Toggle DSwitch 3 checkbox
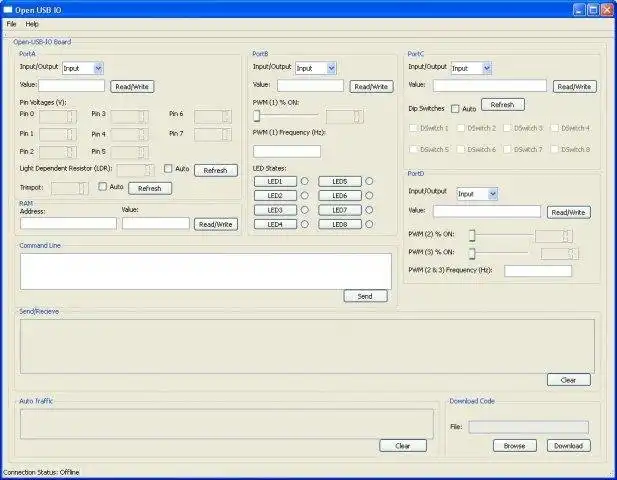Viewport: 617px width, 480px height. (507, 128)
